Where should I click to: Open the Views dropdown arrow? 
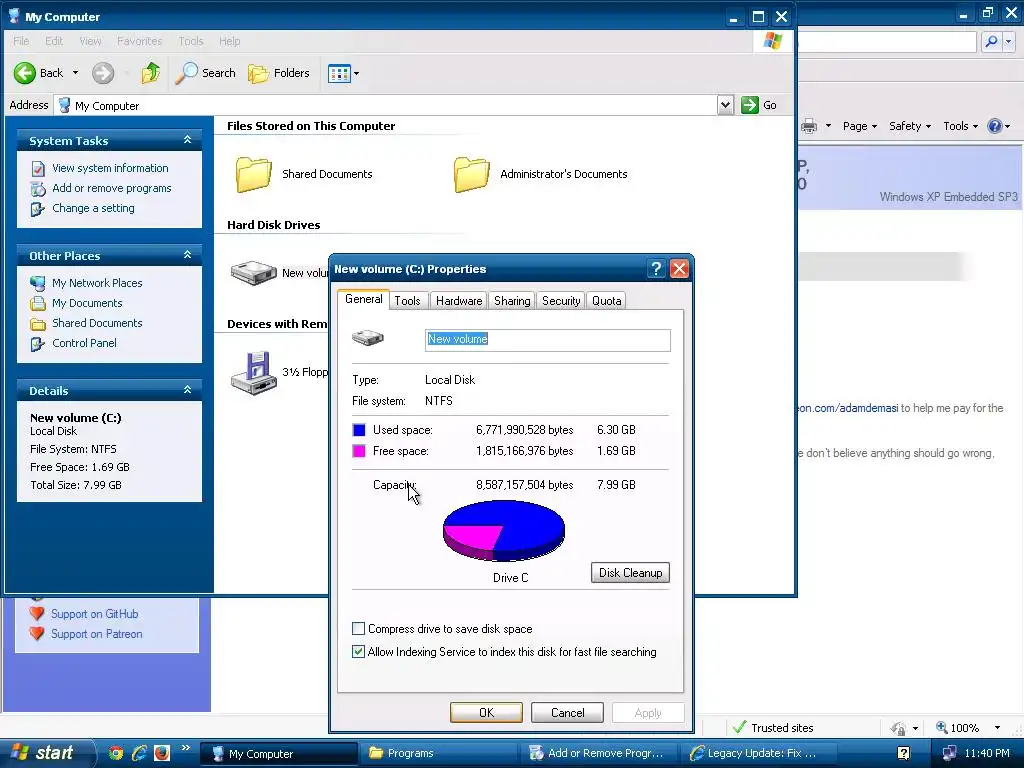pyautogui.click(x=356, y=73)
